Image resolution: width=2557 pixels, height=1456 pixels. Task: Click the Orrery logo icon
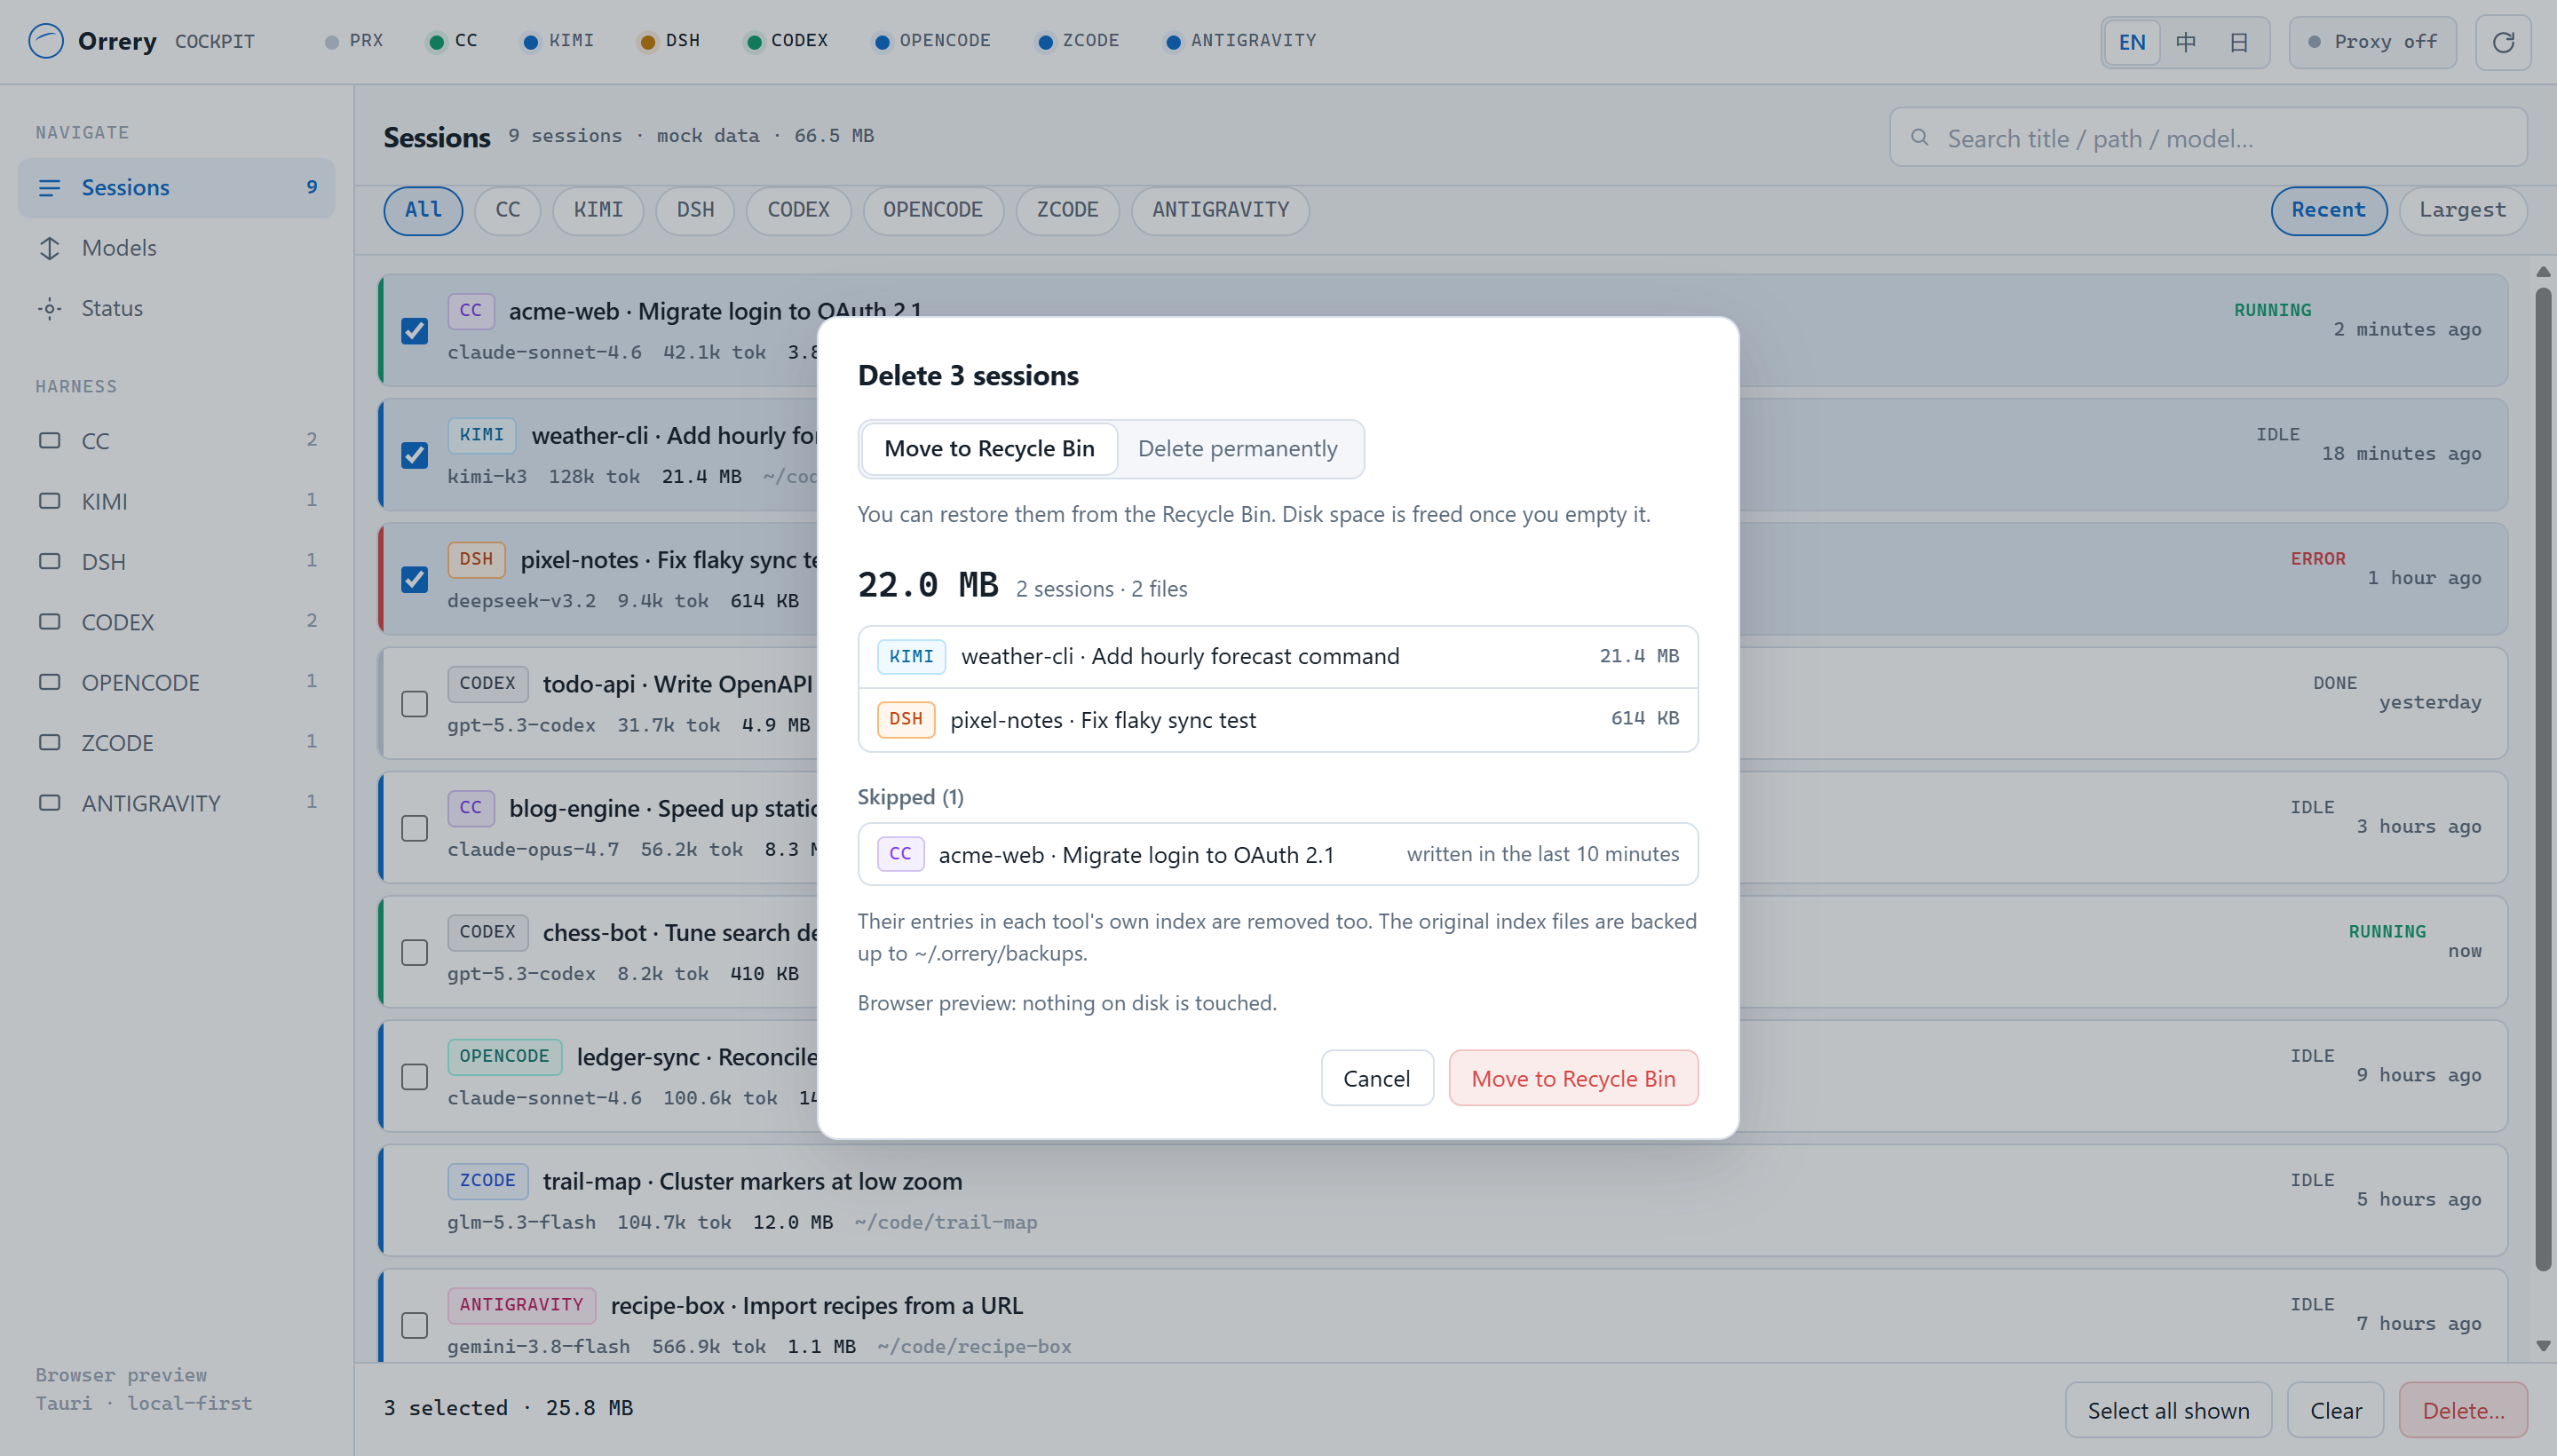[x=46, y=41]
